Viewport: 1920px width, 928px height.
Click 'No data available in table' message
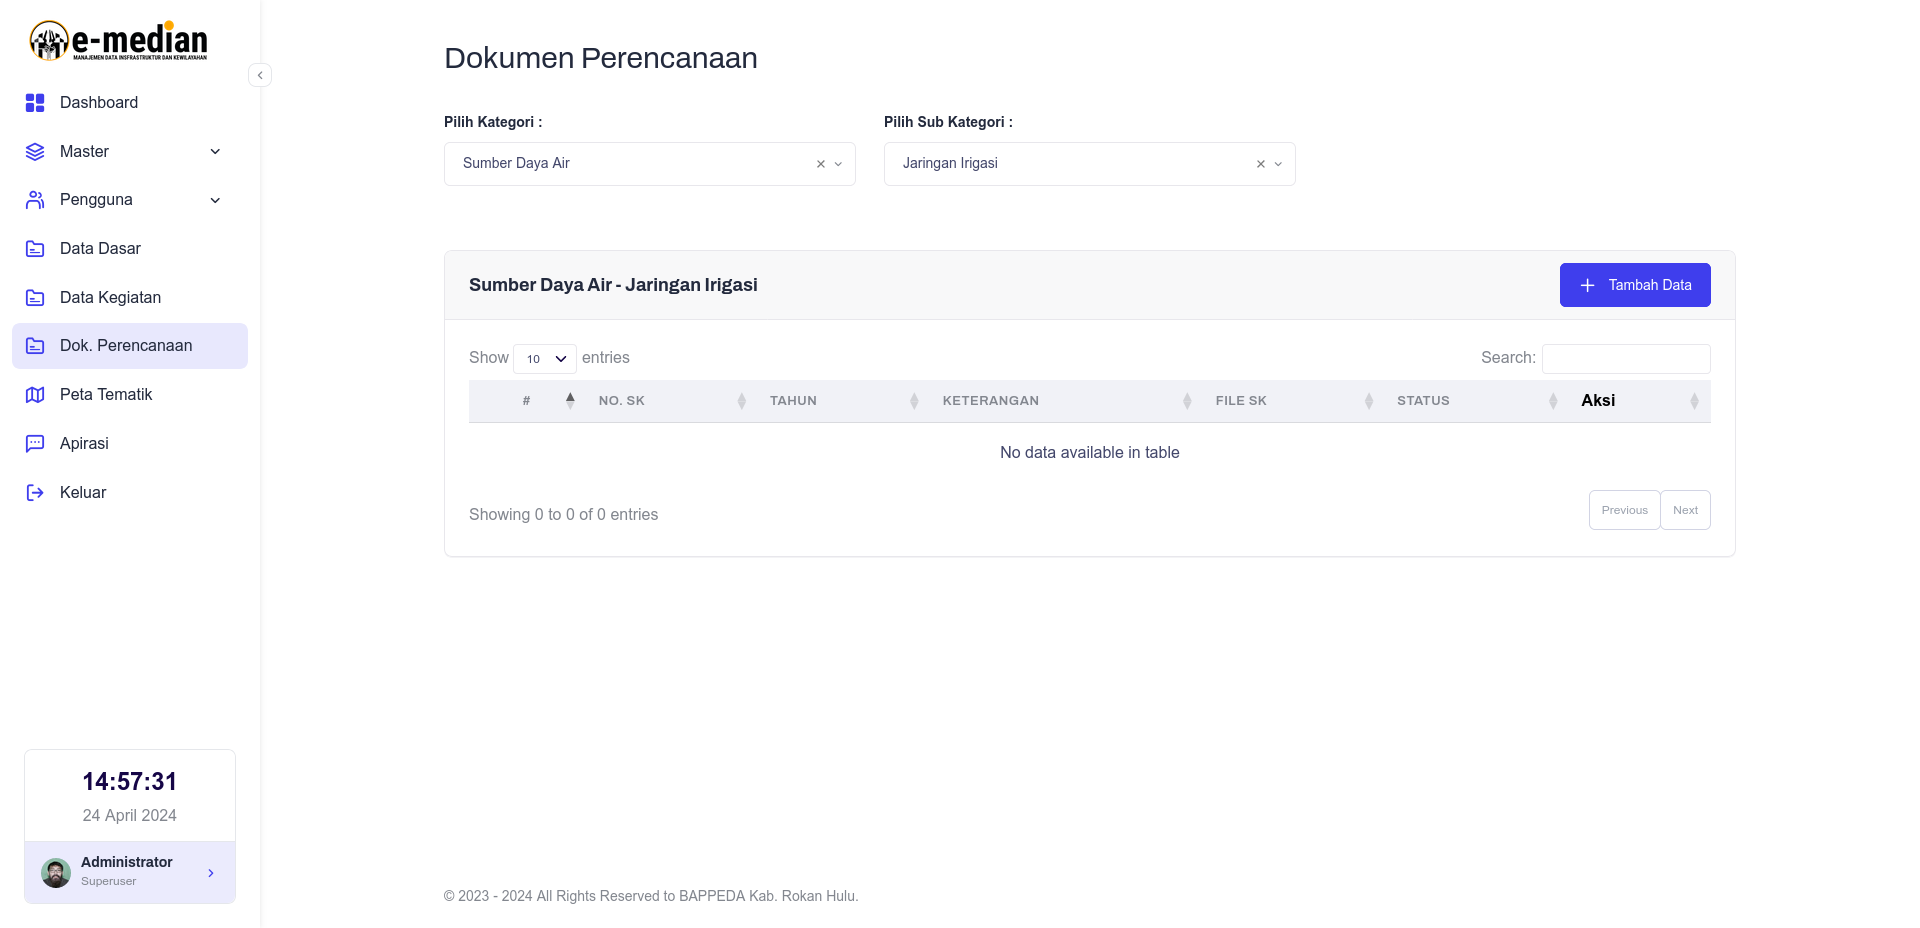pos(1090,453)
